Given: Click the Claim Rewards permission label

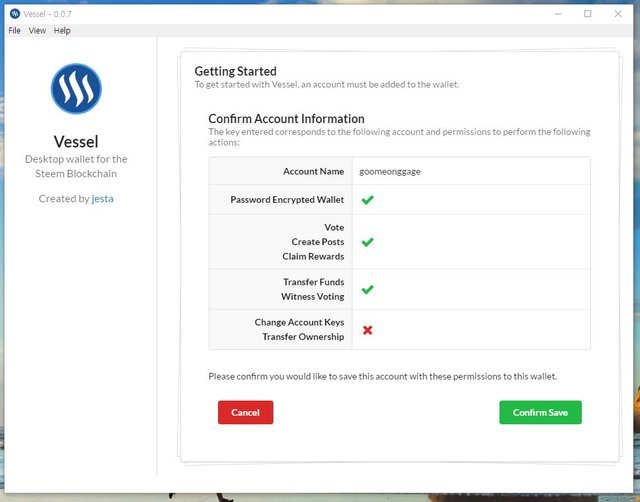Looking at the screenshot, I should [313, 256].
